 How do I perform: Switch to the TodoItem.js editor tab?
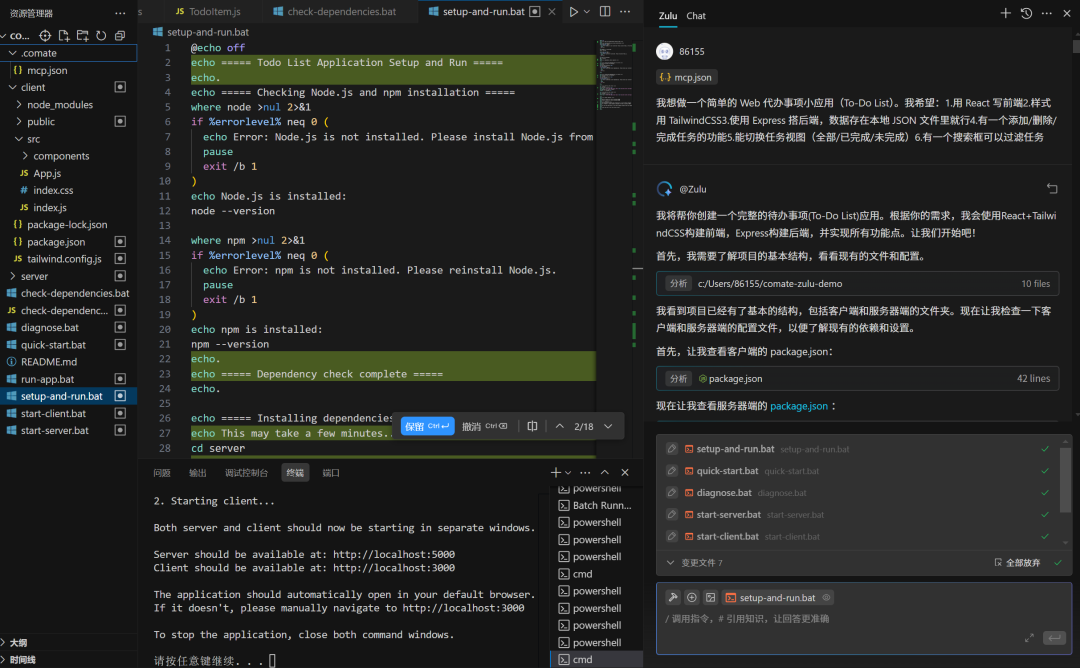pyautogui.click(x=208, y=12)
